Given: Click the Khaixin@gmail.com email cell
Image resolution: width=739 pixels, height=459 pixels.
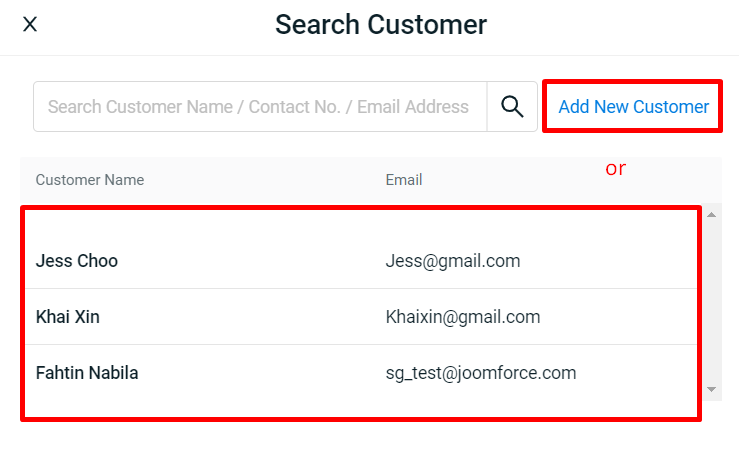Looking at the screenshot, I should [x=462, y=317].
